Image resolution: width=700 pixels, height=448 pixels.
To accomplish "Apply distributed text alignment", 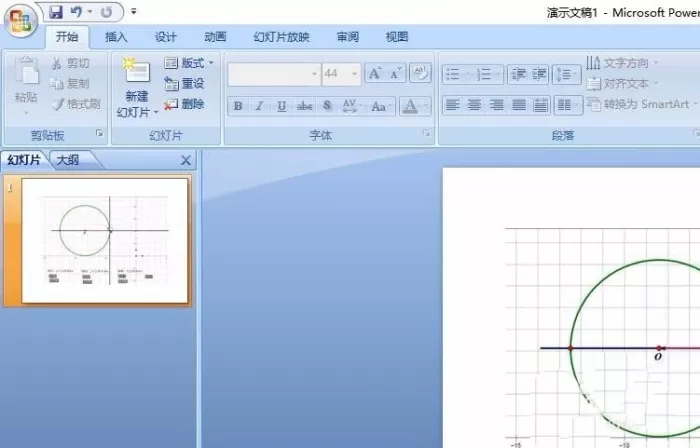I will 540,105.
